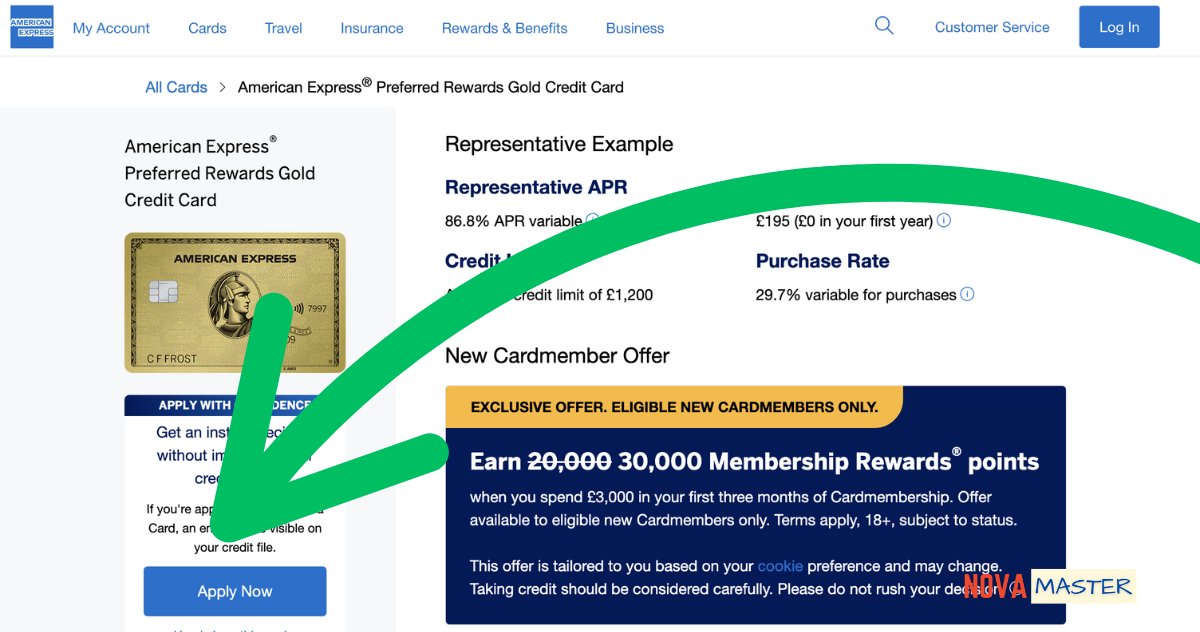Screen dimensions: 1200x632
Task: Click the Nova Master watermark logo
Action: coord(1049,586)
